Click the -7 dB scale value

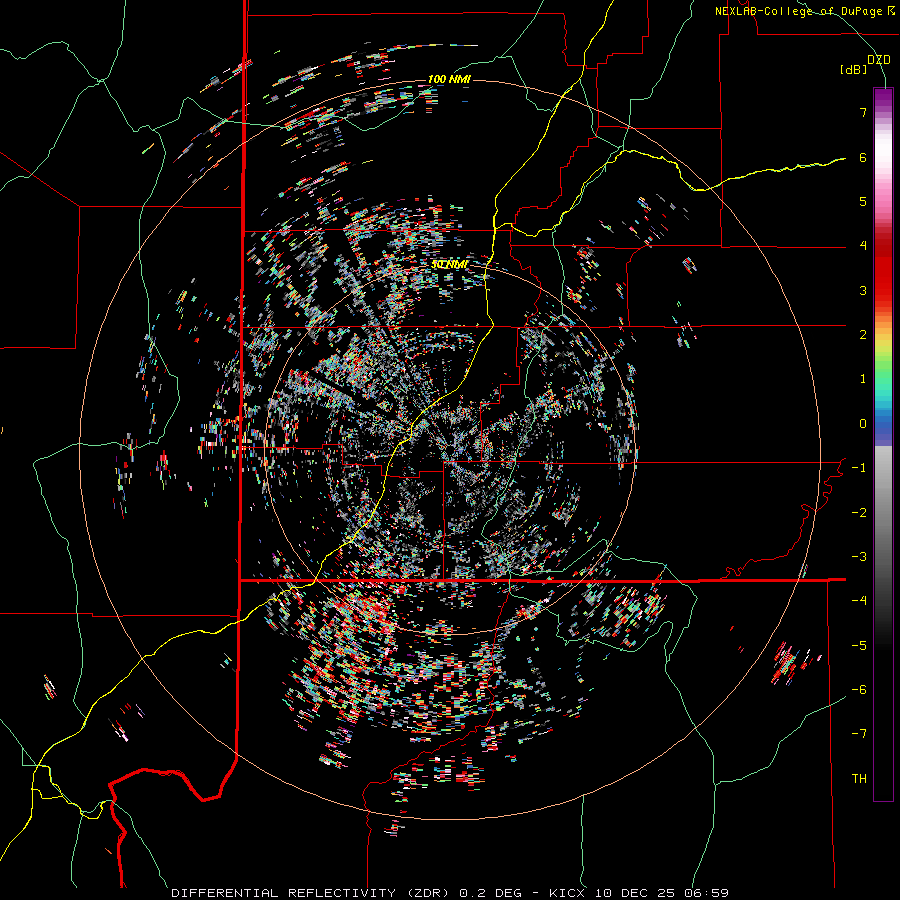(x=859, y=734)
